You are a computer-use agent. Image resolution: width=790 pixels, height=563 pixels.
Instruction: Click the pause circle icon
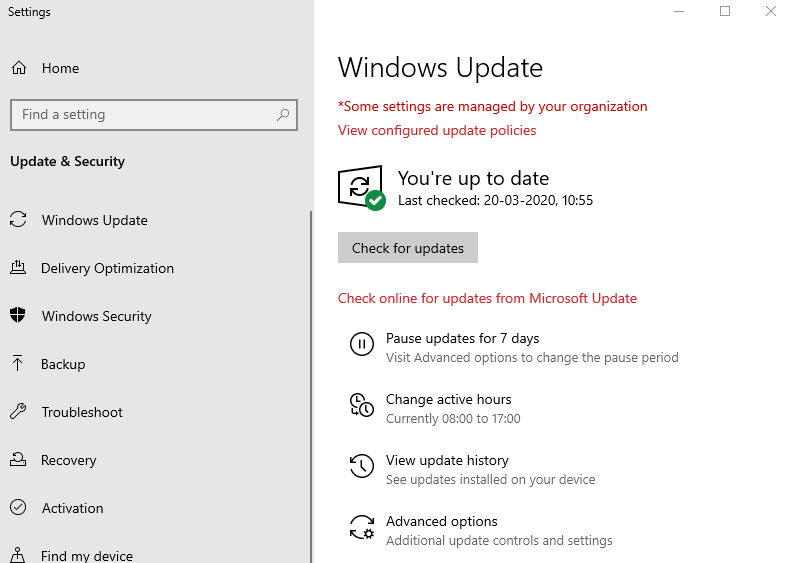coord(362,344)
